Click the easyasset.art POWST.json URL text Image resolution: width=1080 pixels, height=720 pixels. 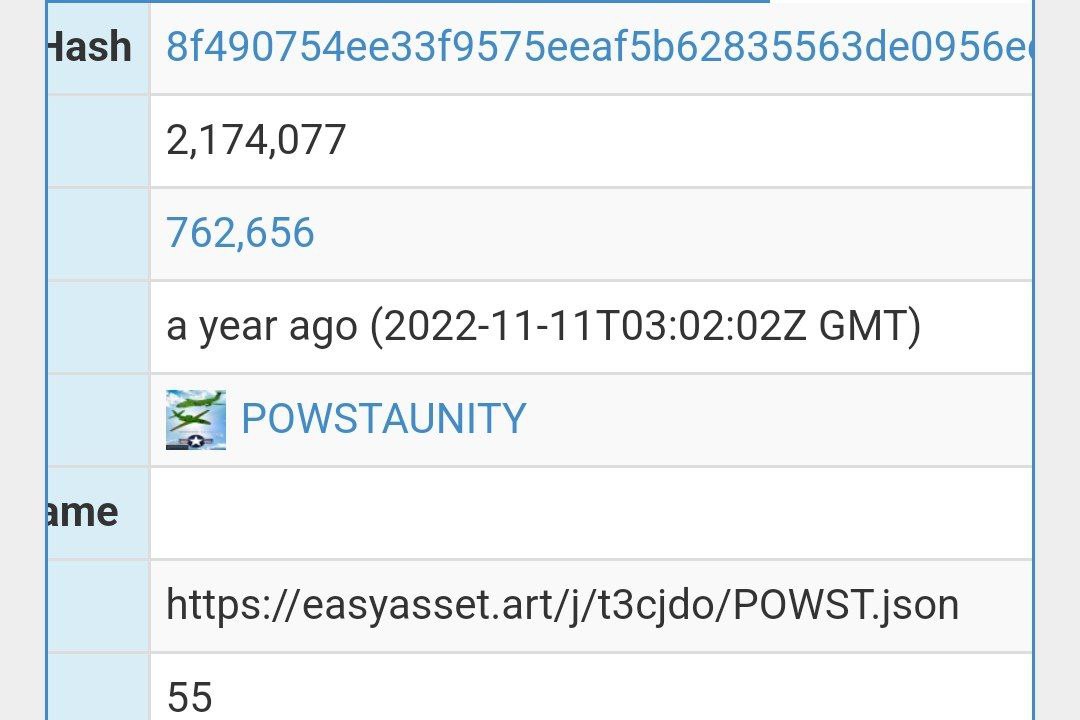[562, 605]
